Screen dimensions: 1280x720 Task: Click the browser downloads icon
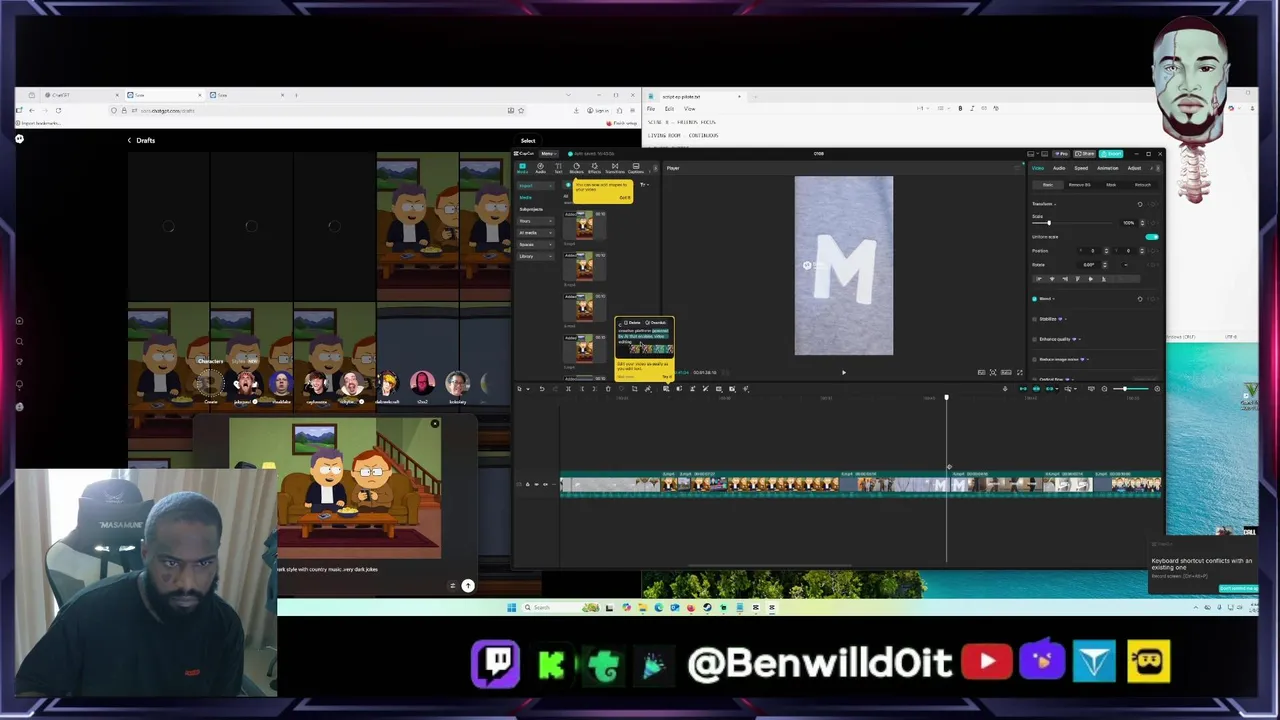tap(576, 110)
